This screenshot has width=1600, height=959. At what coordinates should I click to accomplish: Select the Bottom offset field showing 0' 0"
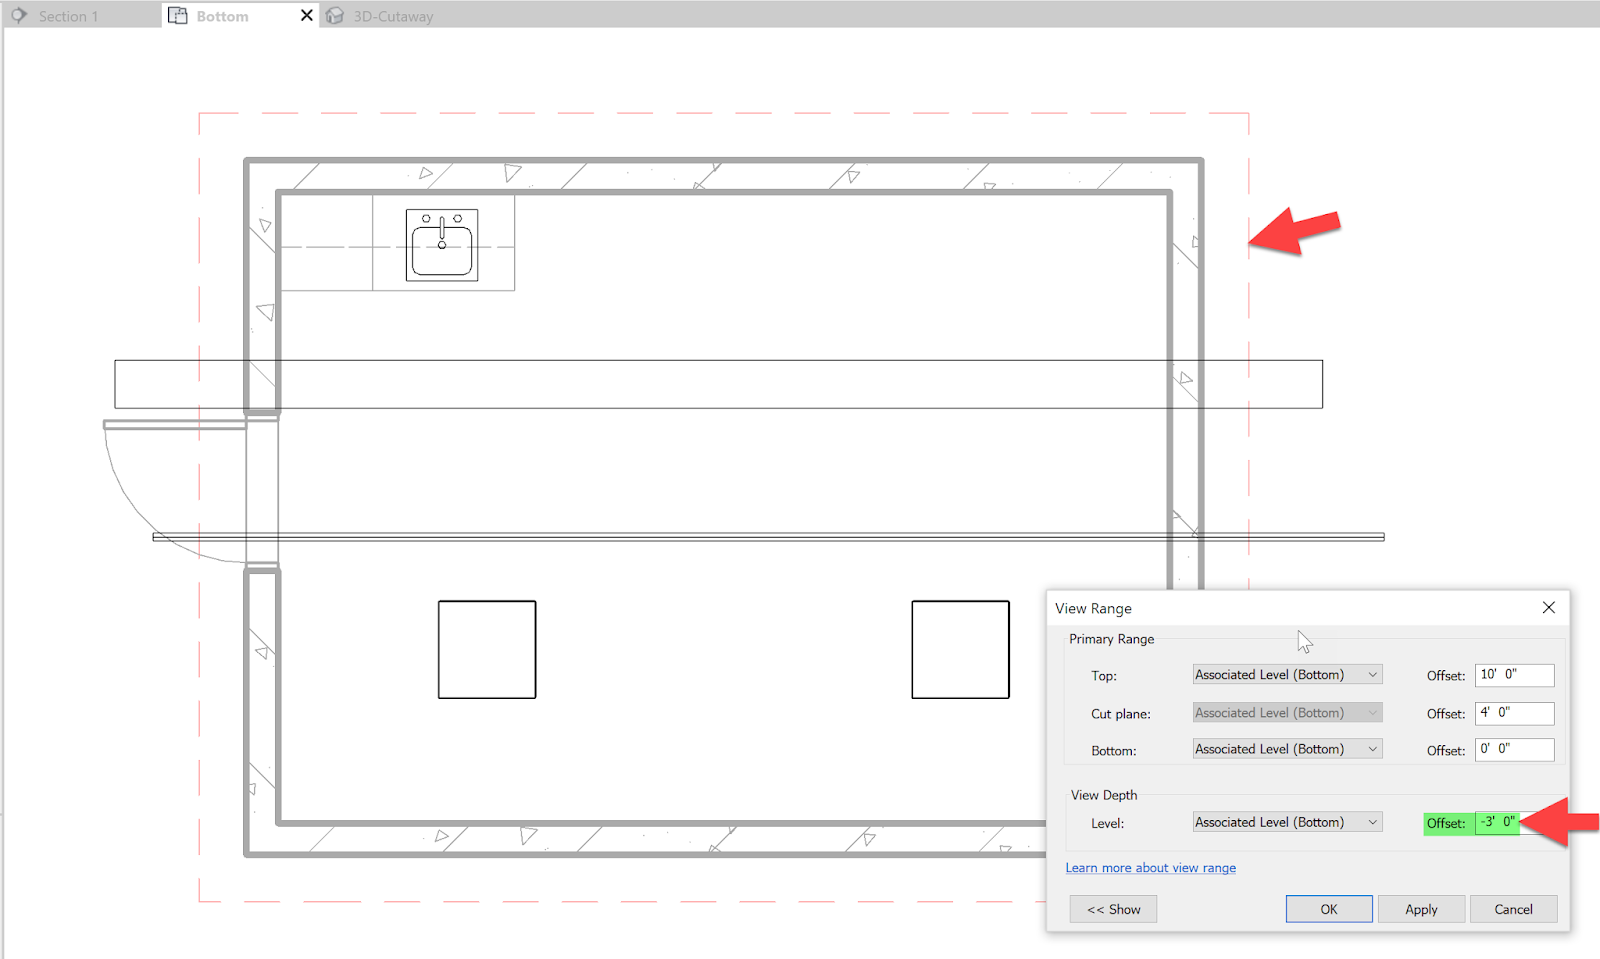point(1514,749)
